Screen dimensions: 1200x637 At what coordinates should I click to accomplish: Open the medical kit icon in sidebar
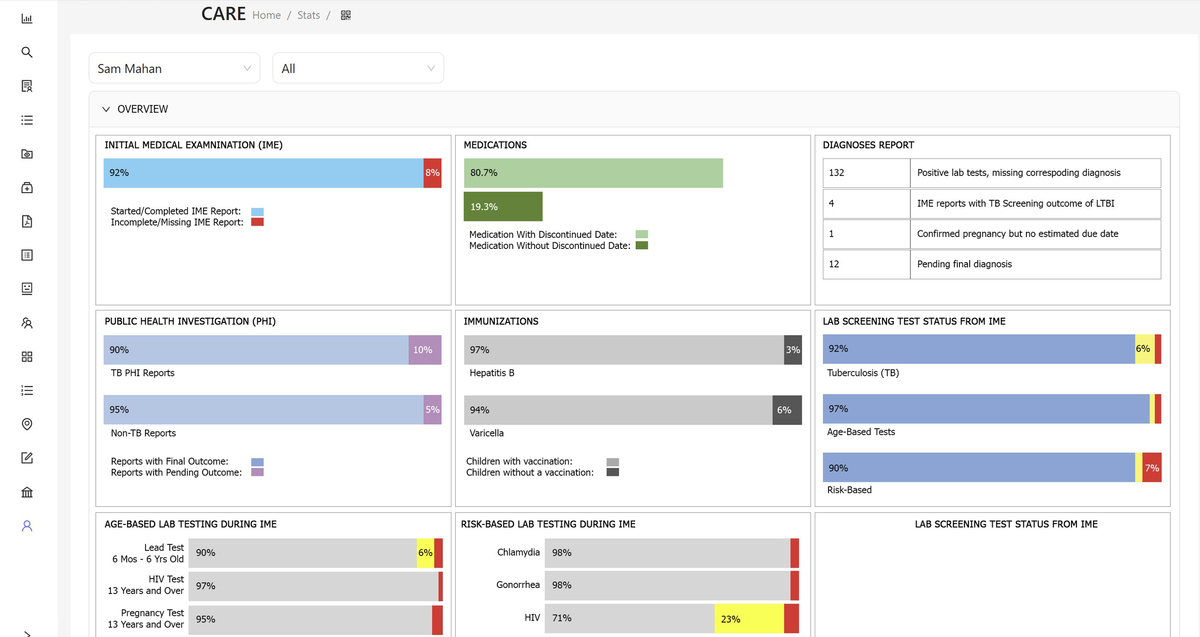pos(27,187)
